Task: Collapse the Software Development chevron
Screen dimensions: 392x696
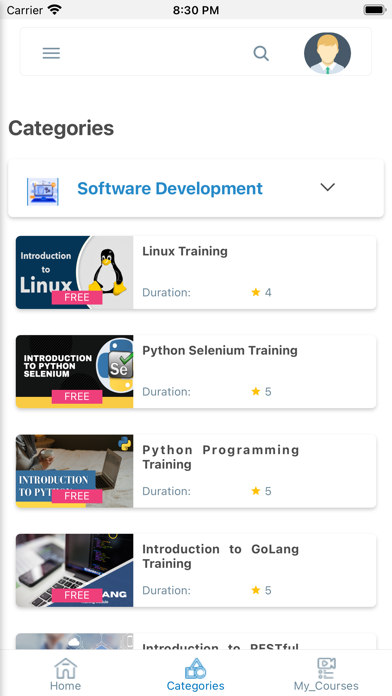Action: coord(328,187)
